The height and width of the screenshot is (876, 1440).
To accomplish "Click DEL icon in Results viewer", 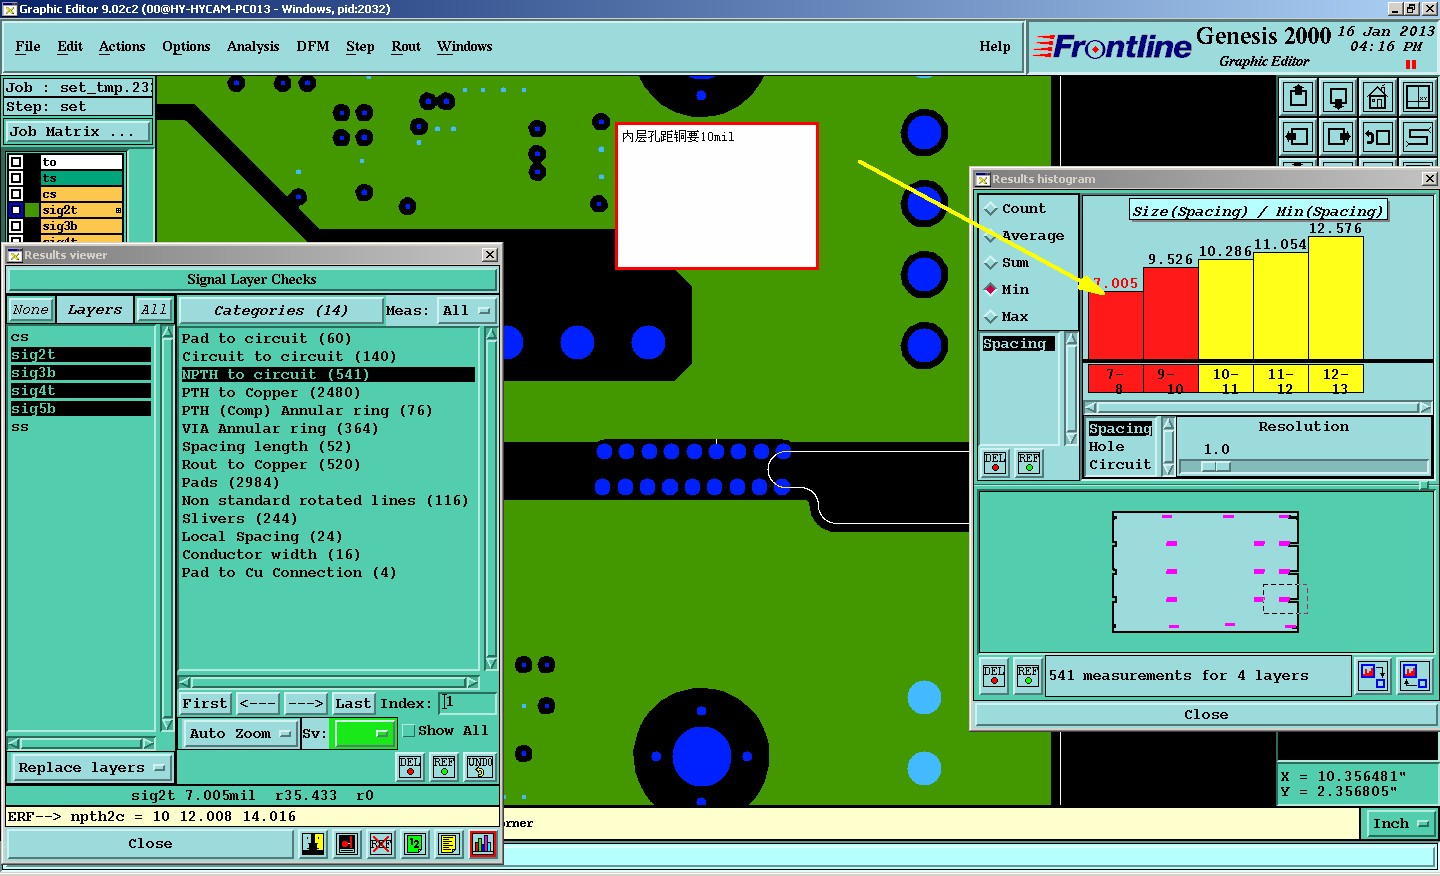I will (410, 767).
